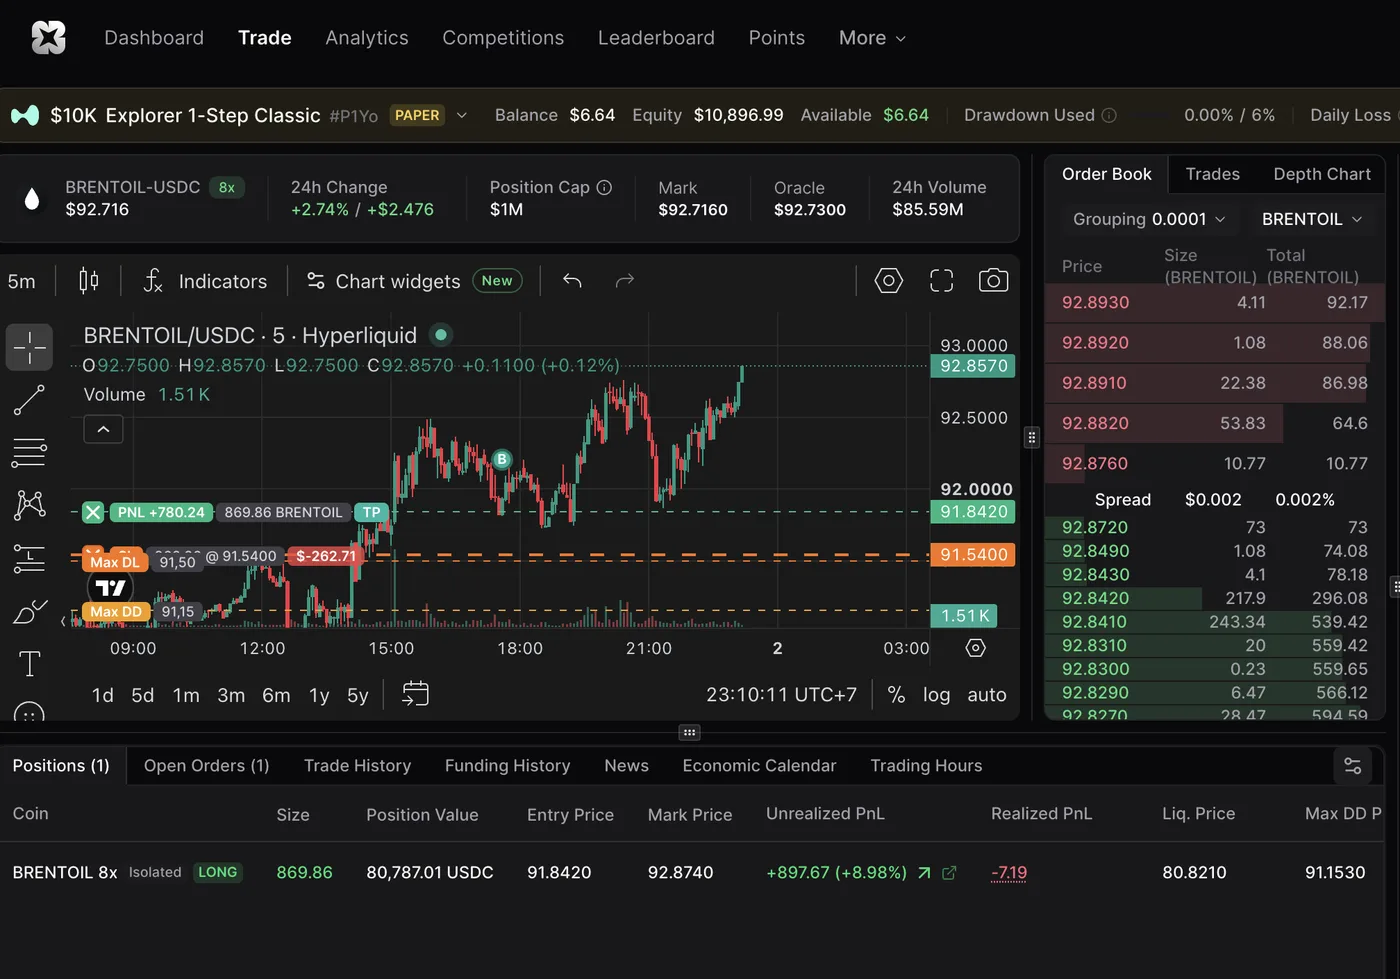1400x979 pixels.
Task: Set chart range to 1d
Action: [102, 695]
